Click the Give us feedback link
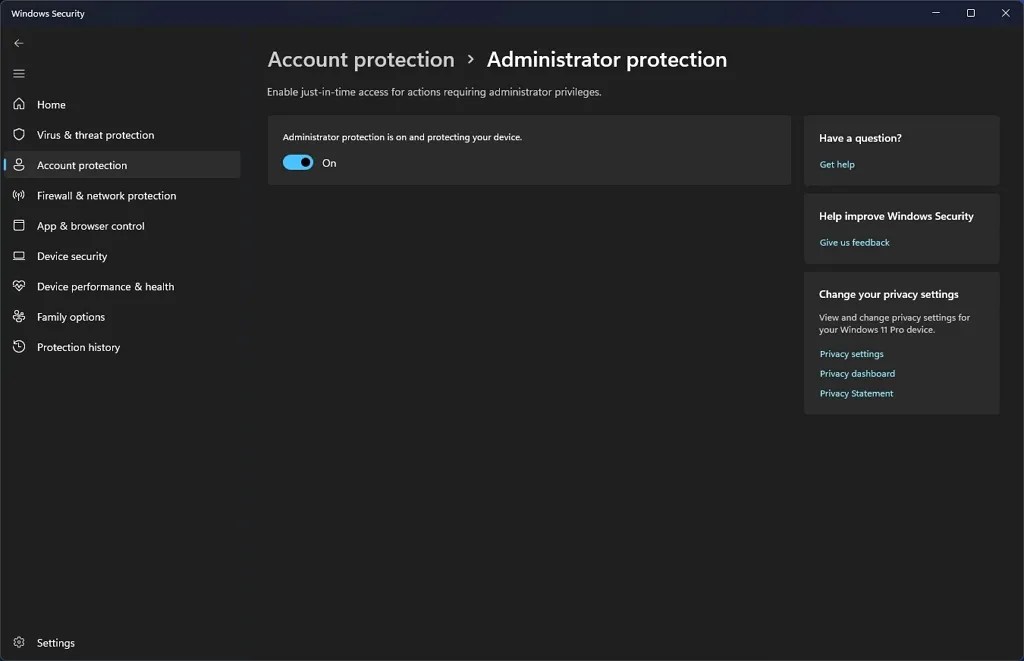1024x661 pixels. coord(854,242)
